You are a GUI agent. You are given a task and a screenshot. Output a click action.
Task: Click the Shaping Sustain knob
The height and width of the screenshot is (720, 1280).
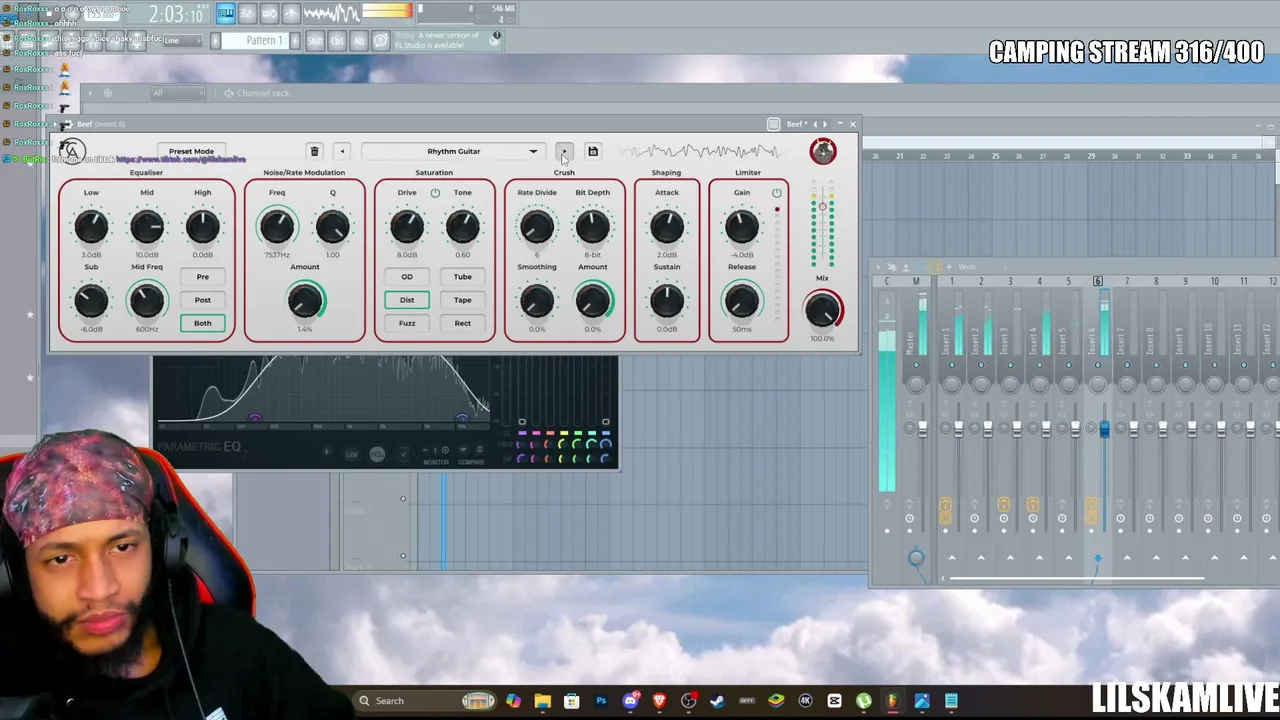pyautogui.click(x=667, y=301)
